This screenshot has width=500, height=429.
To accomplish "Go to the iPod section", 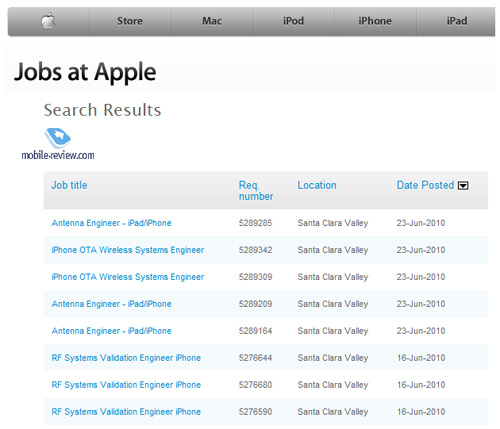I will (x=293, y=21).
